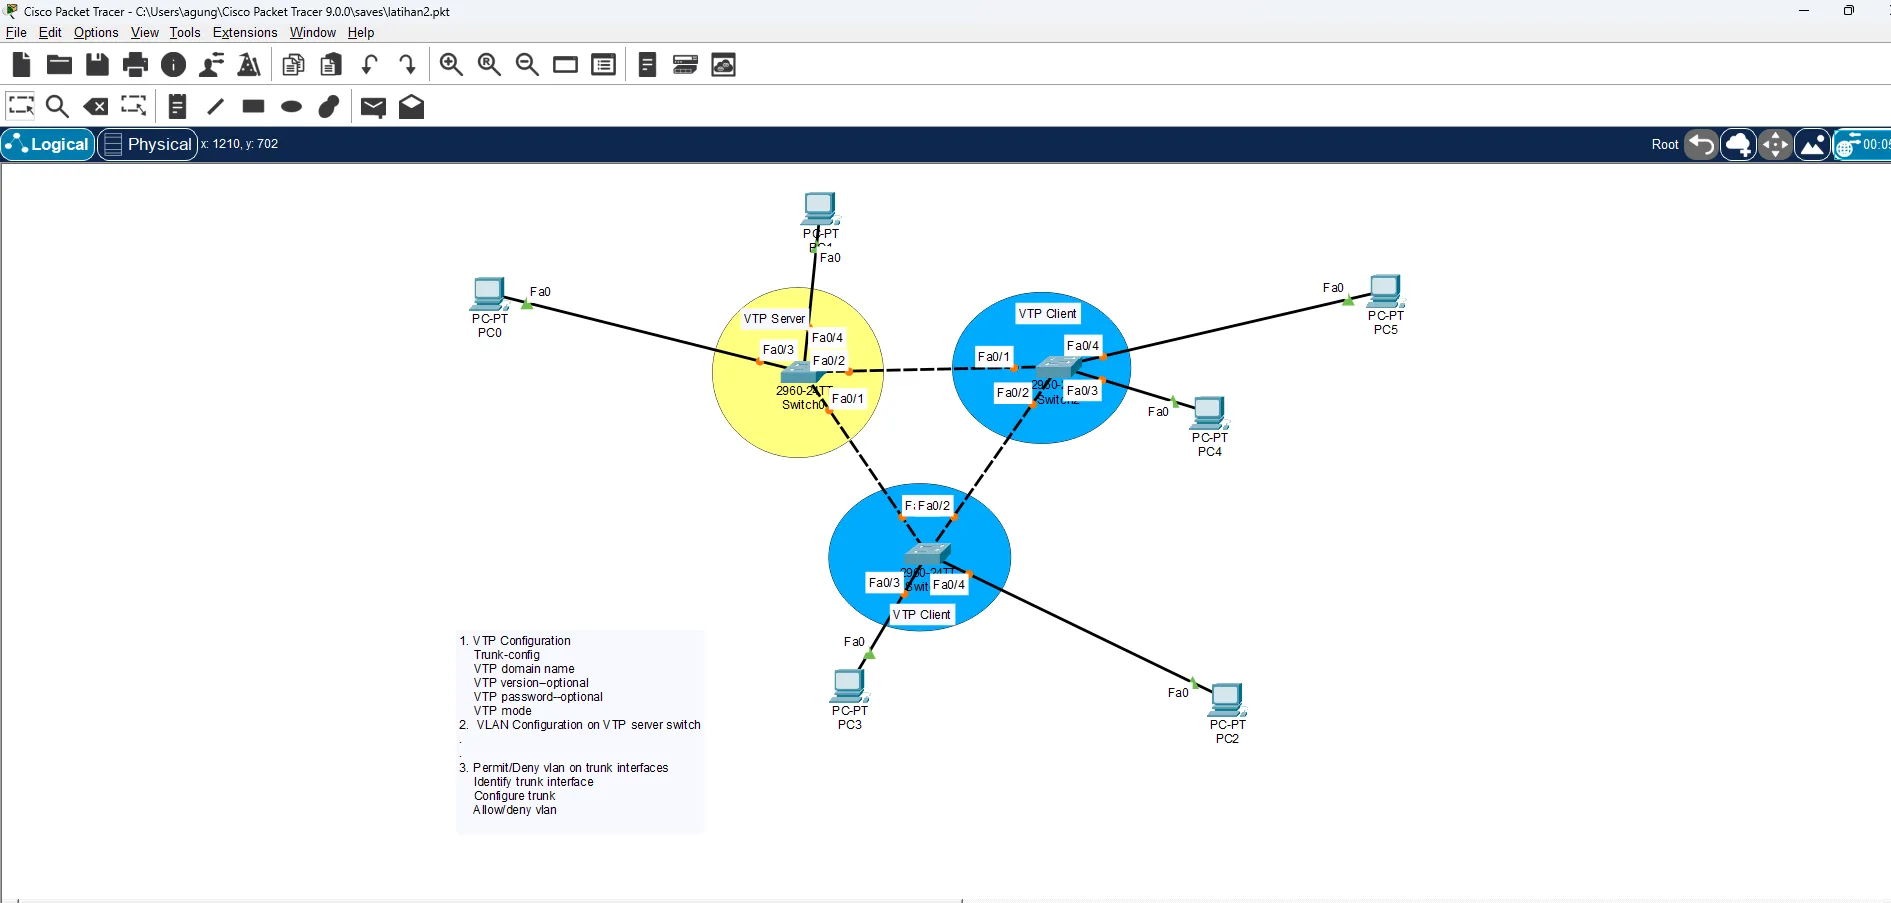Open the File menu
The image size is (1891, 903).
16,32
